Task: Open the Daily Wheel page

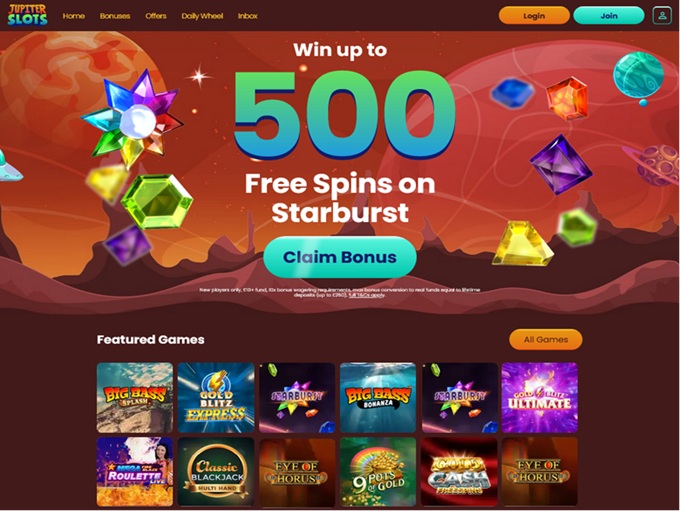Action: click(202, 16)
